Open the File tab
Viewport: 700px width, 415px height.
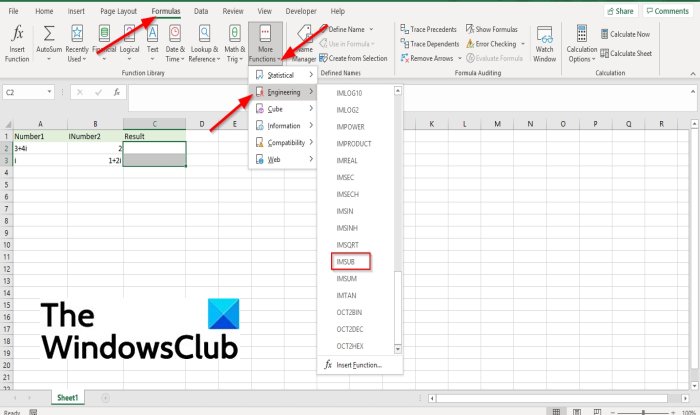click(13, 11)
